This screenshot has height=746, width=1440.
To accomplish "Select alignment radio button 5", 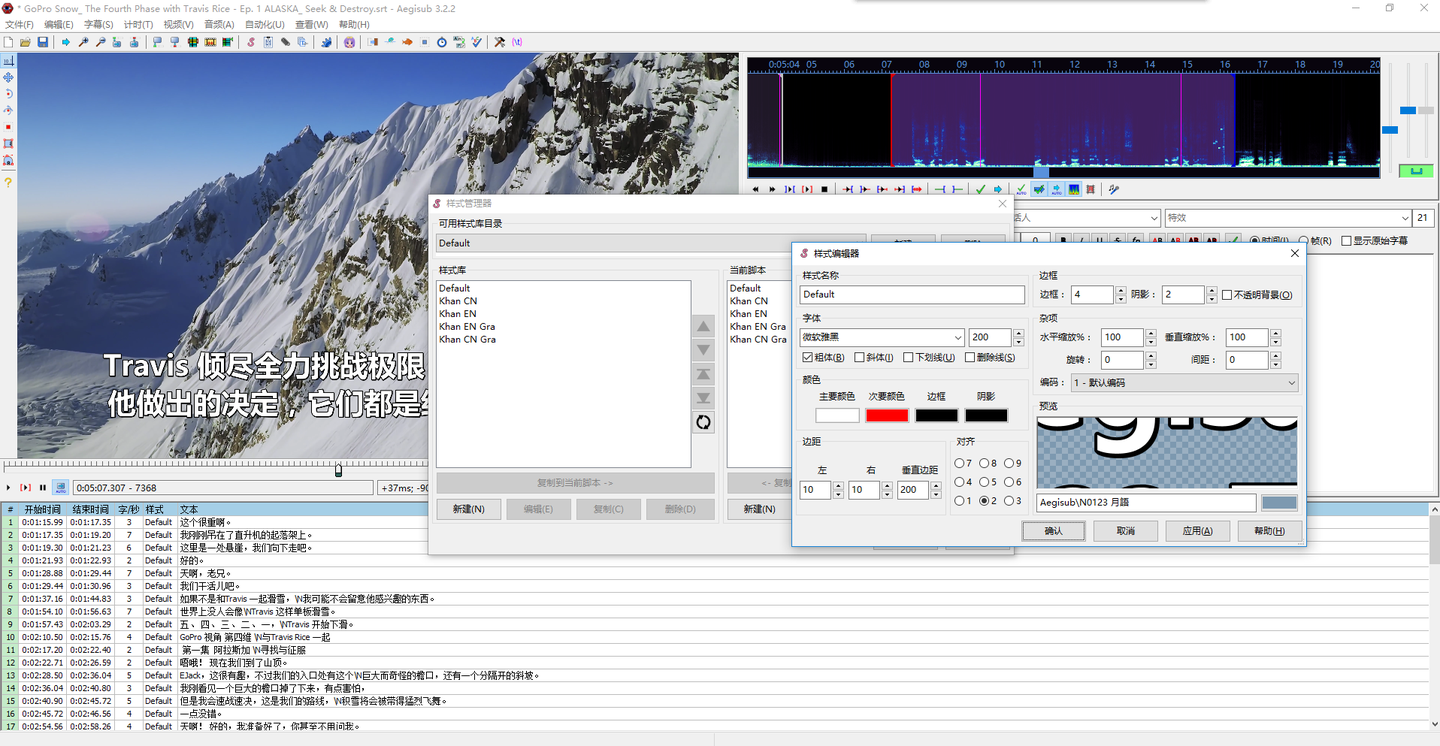I will tap(985, 482).
